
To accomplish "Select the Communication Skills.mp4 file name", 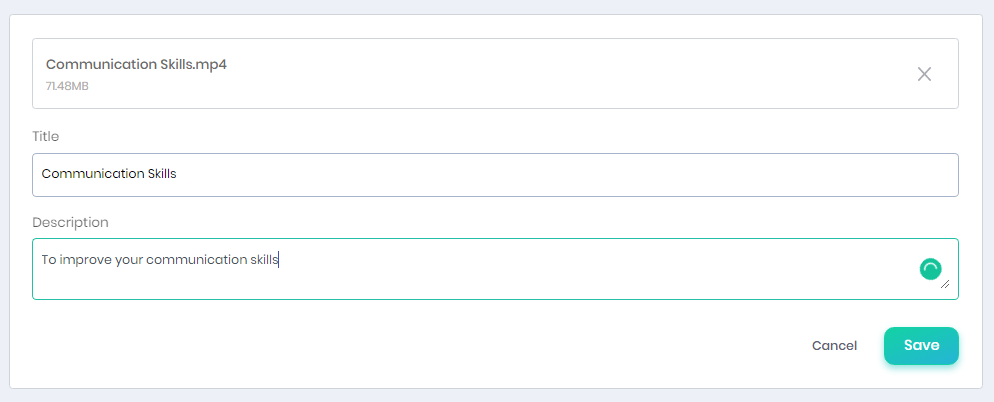I will pos(136,65).
